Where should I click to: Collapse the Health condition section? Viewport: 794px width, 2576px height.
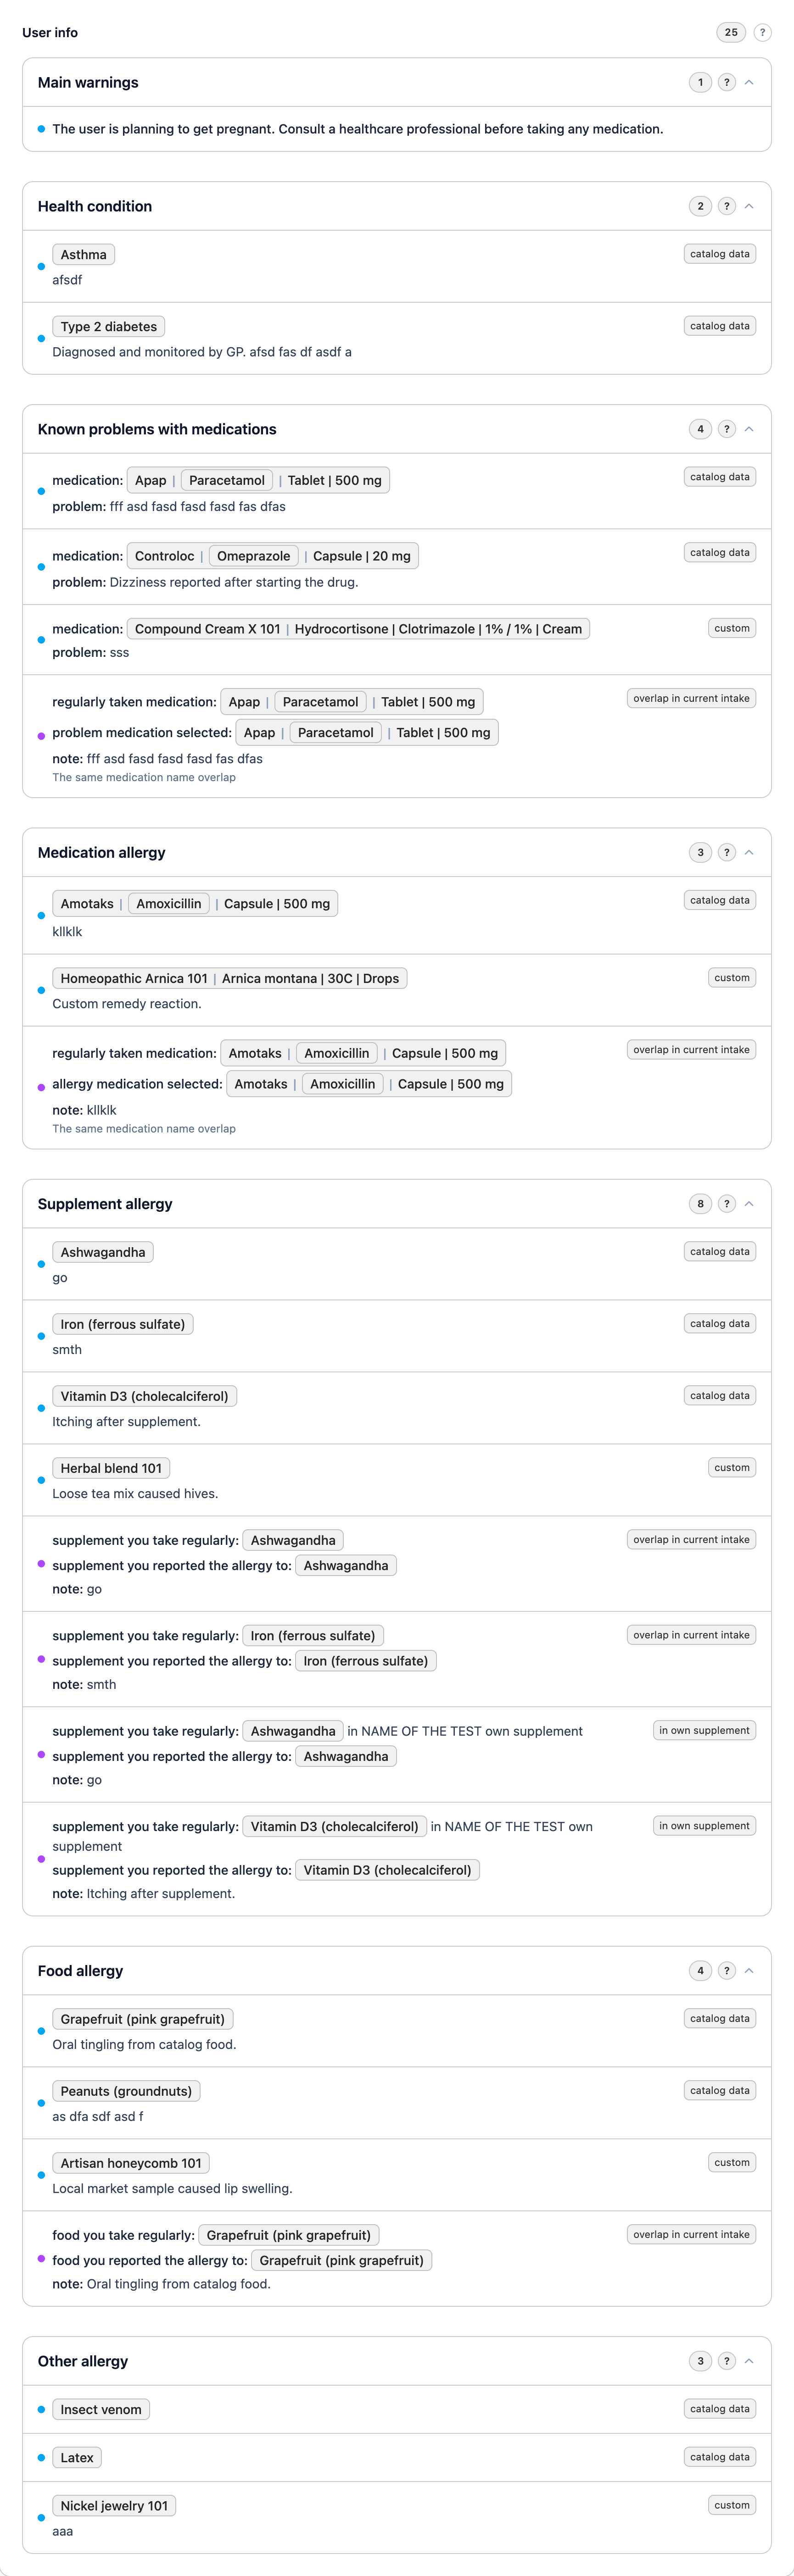pos(749,206)
